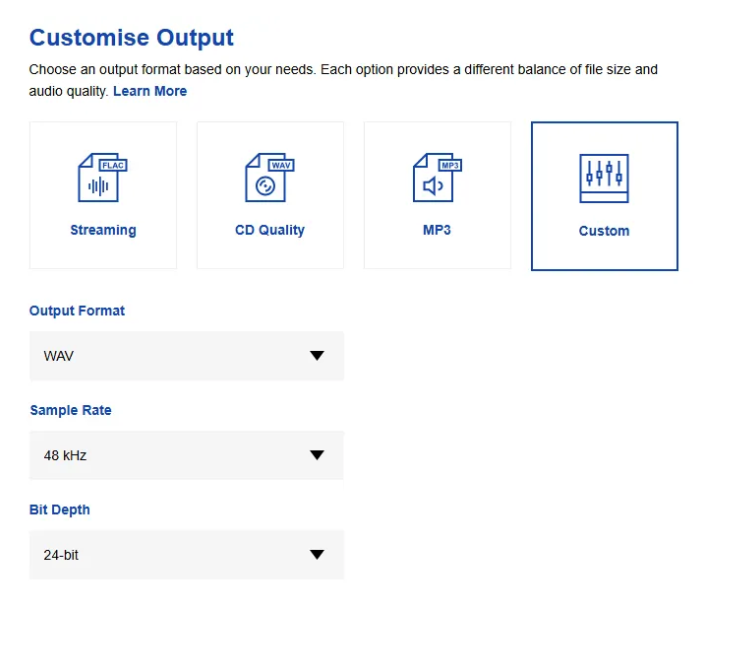Pick the CD Quality card label
The image size is (741, 645).
(x=270, y=230)
